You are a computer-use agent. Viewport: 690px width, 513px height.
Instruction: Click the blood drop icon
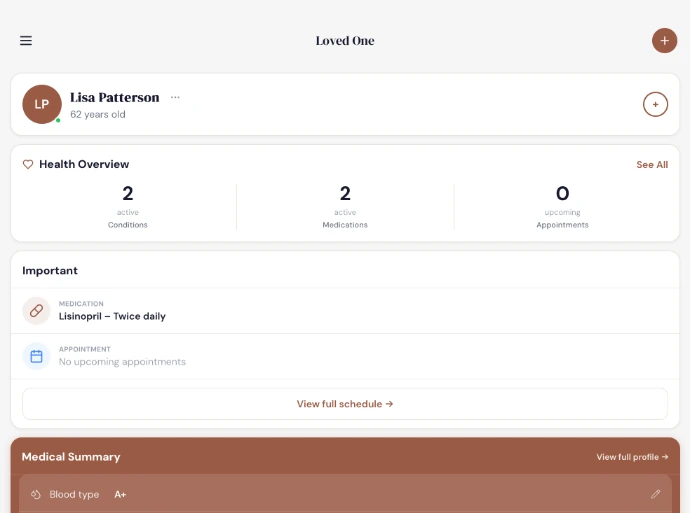tap(35, 494)
